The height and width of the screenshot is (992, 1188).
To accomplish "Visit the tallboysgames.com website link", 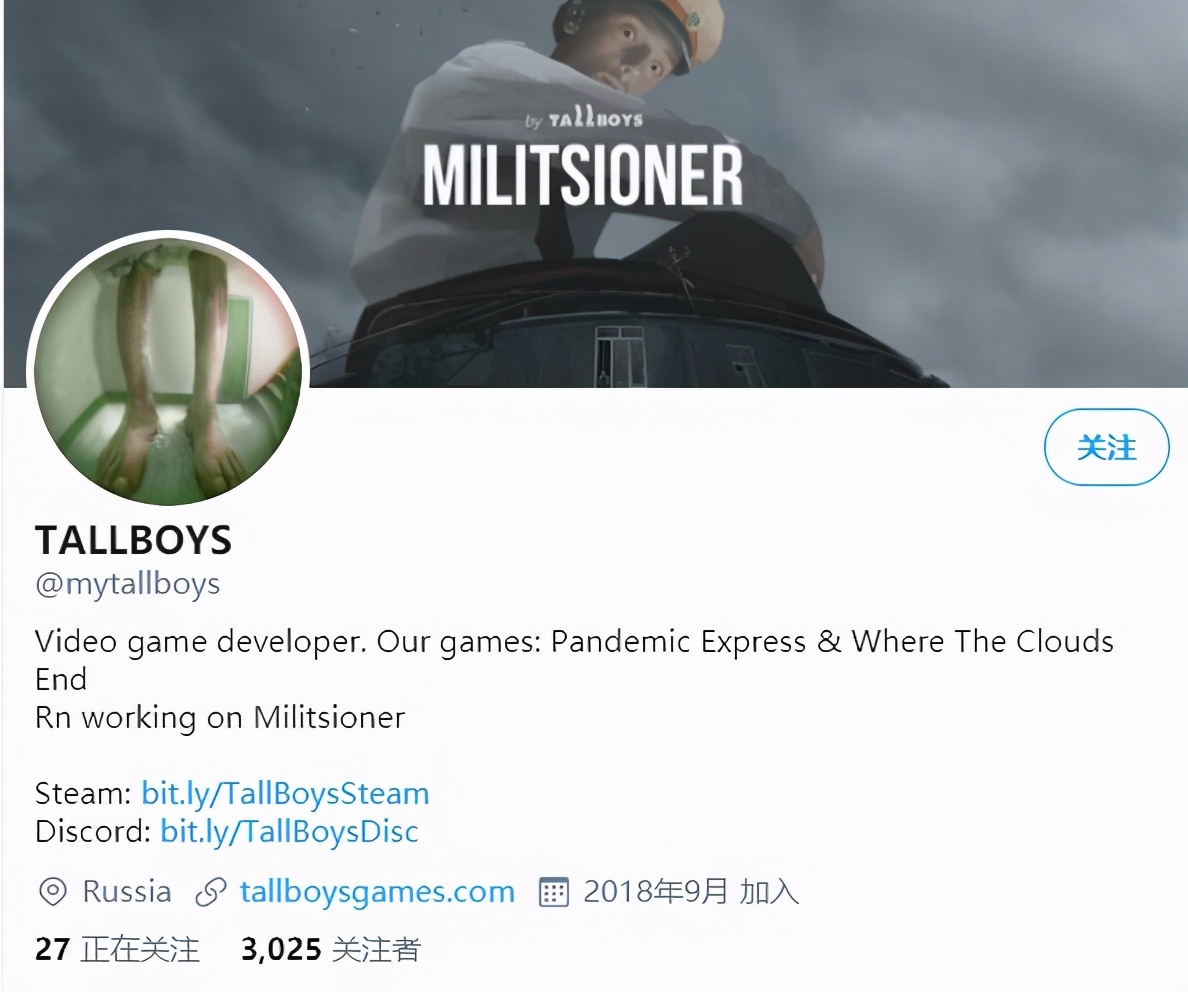I will 377,891.
